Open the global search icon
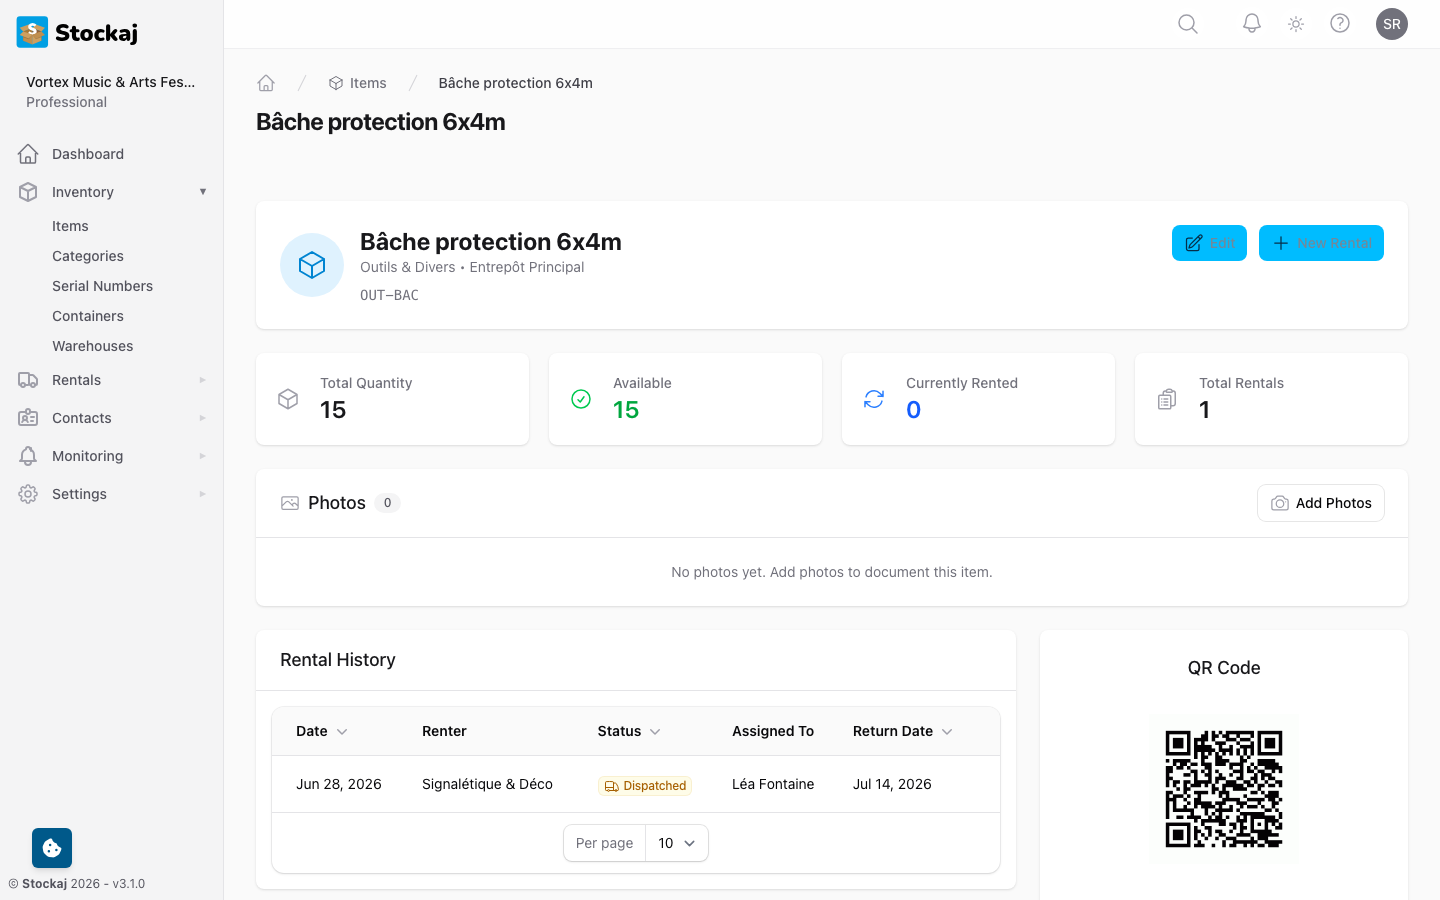The image size is (1440, 900). coord(1187,23)
